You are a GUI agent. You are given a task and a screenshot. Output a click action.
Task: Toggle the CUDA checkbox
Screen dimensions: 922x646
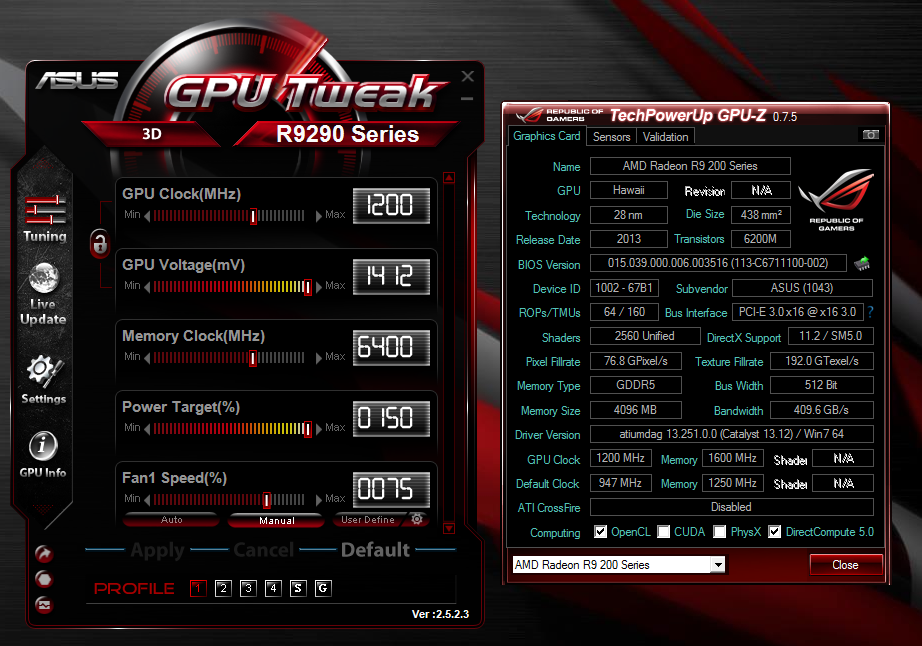[663, 532]
